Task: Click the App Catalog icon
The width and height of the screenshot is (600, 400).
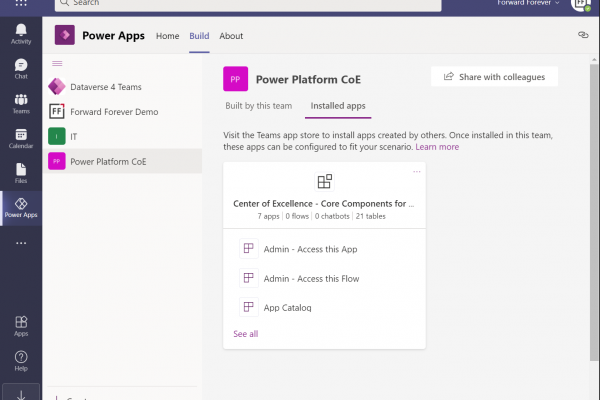Action: 249,307
